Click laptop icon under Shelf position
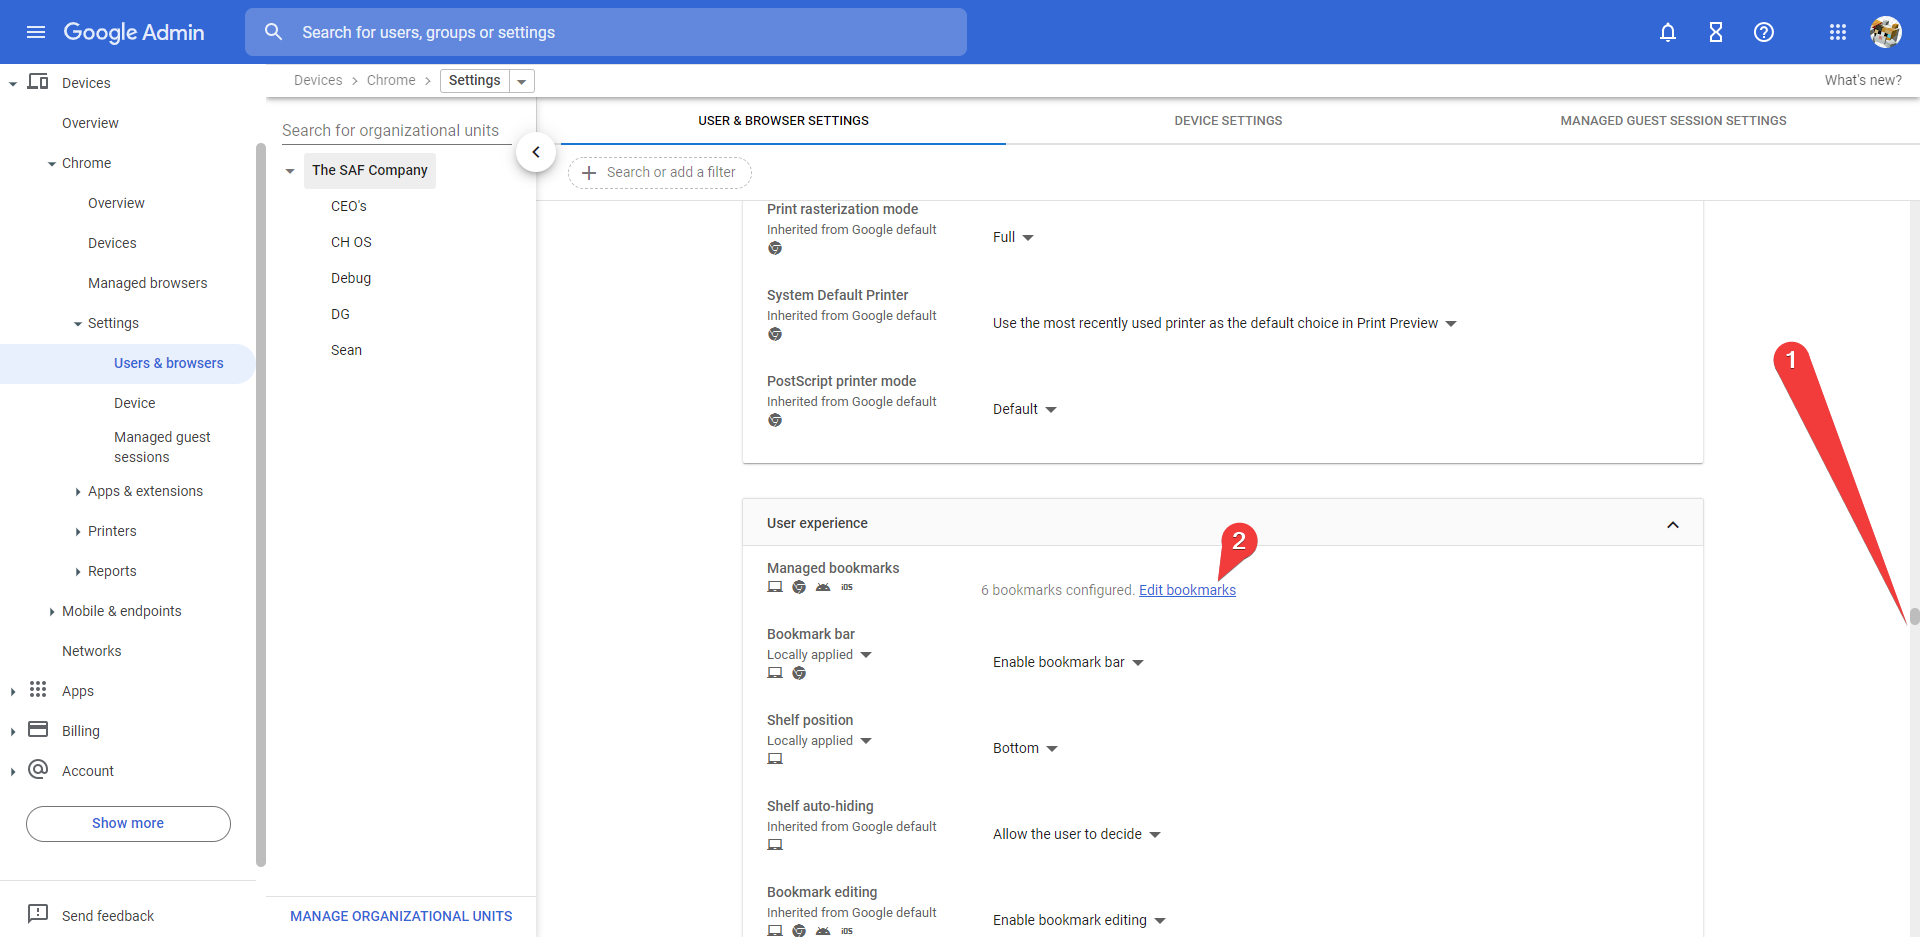Viewport: 1920px width, 937px height. point(775,759)
